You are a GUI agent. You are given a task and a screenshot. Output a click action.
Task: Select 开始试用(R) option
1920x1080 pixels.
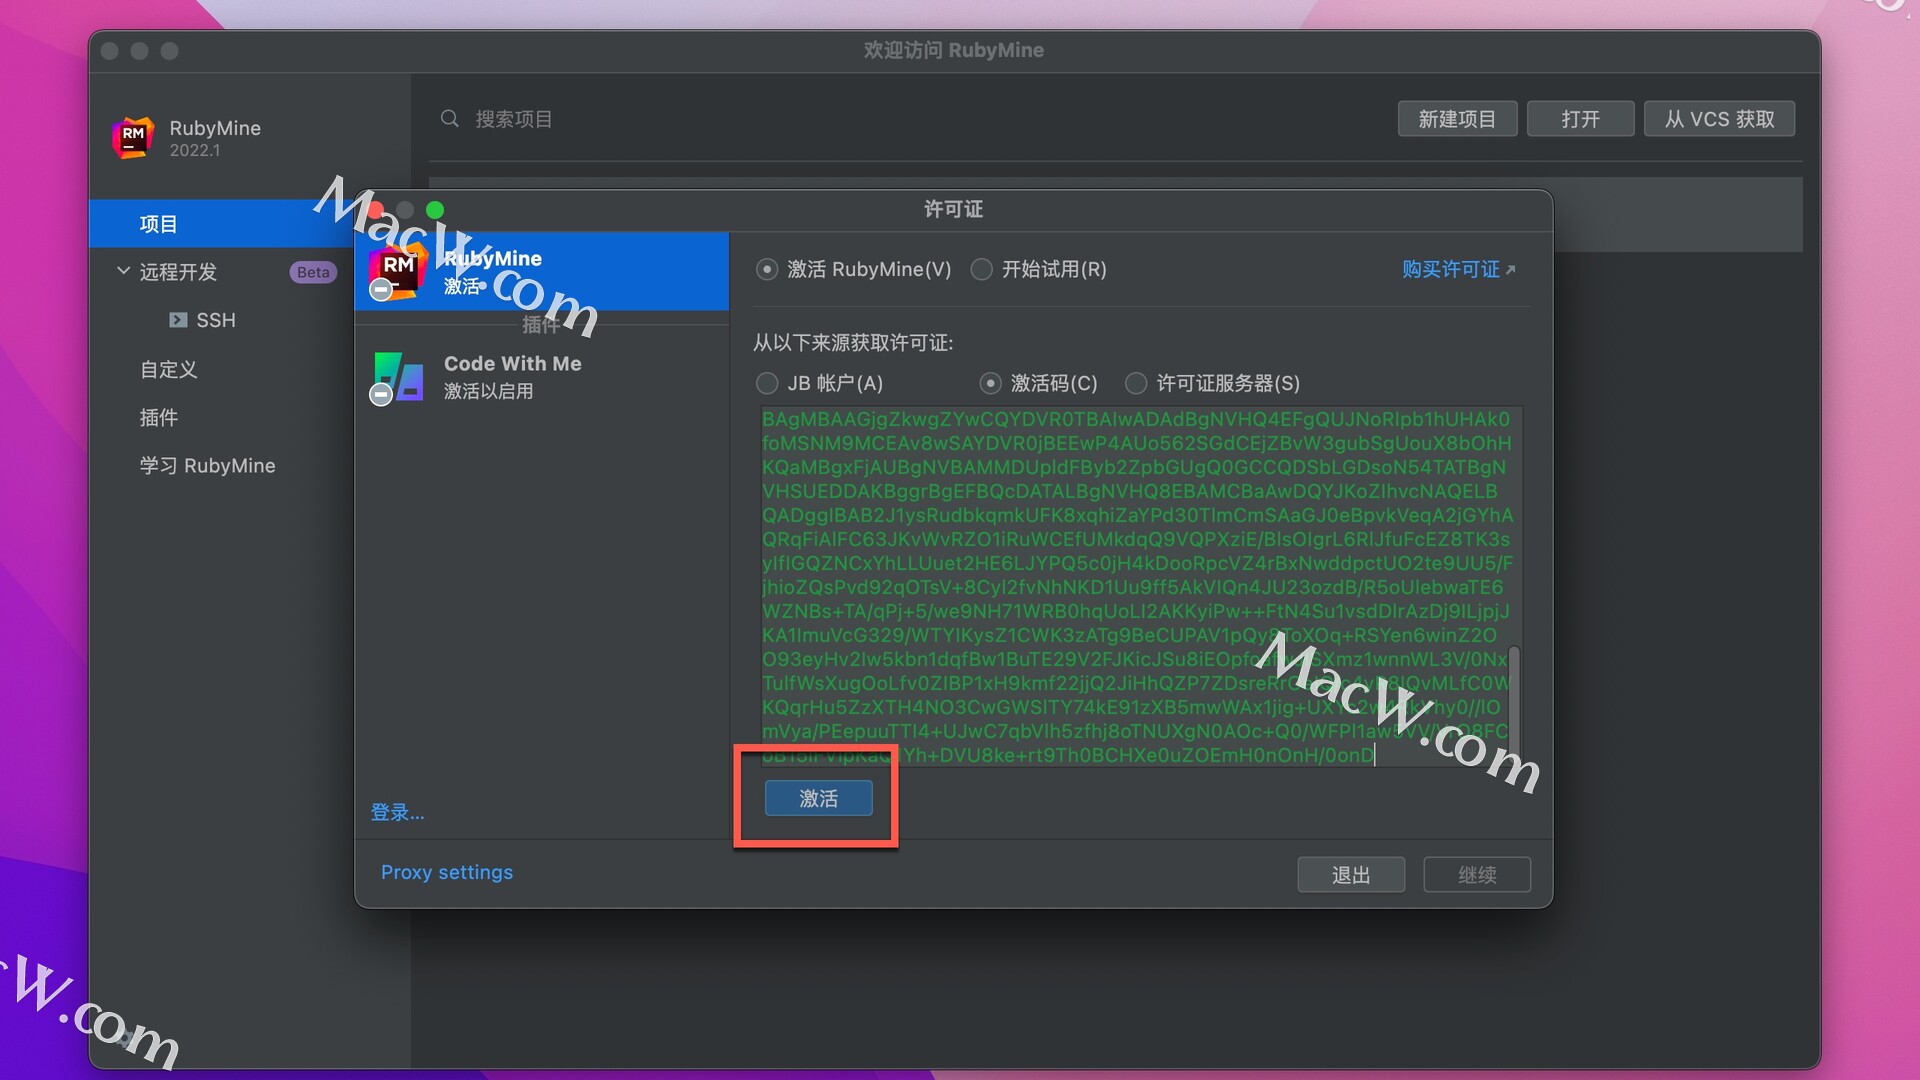(x=982, y=269)
